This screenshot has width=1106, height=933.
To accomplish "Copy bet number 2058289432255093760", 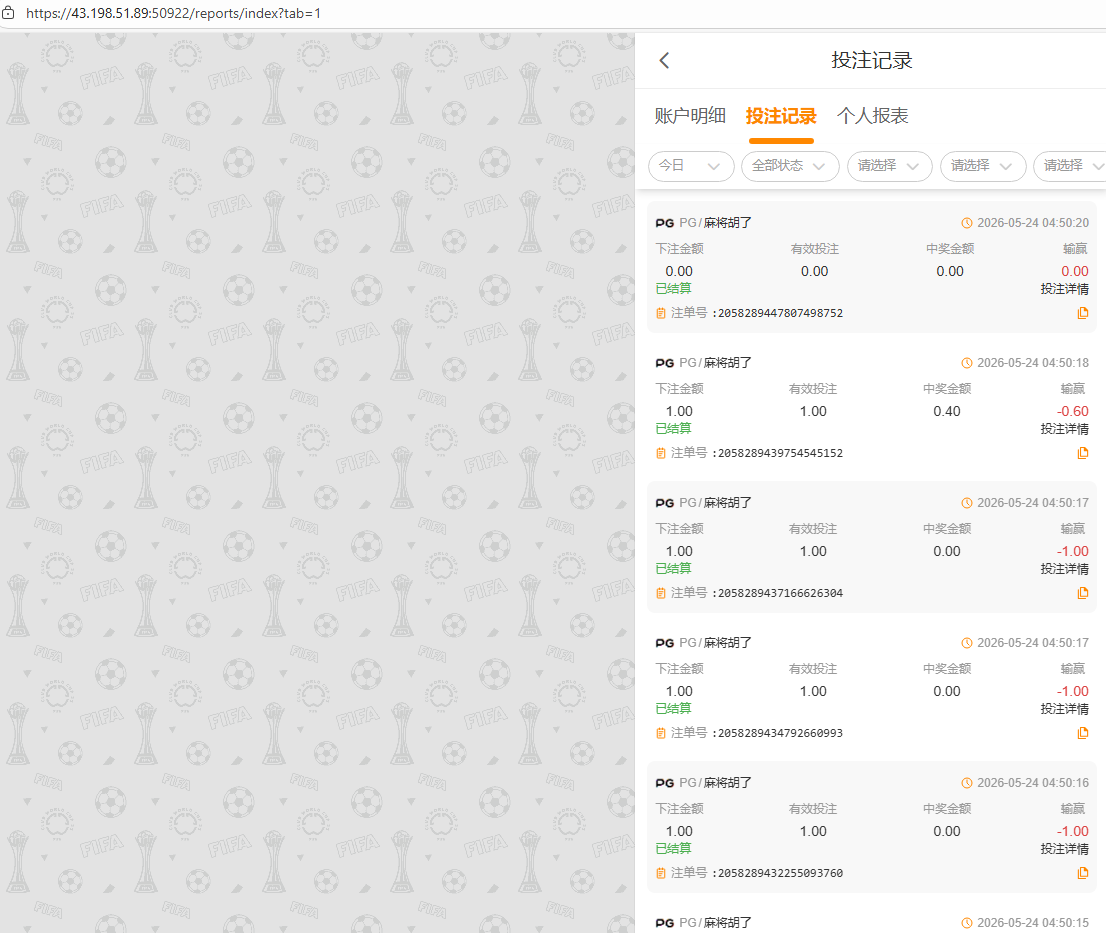I will point(1083,873).
